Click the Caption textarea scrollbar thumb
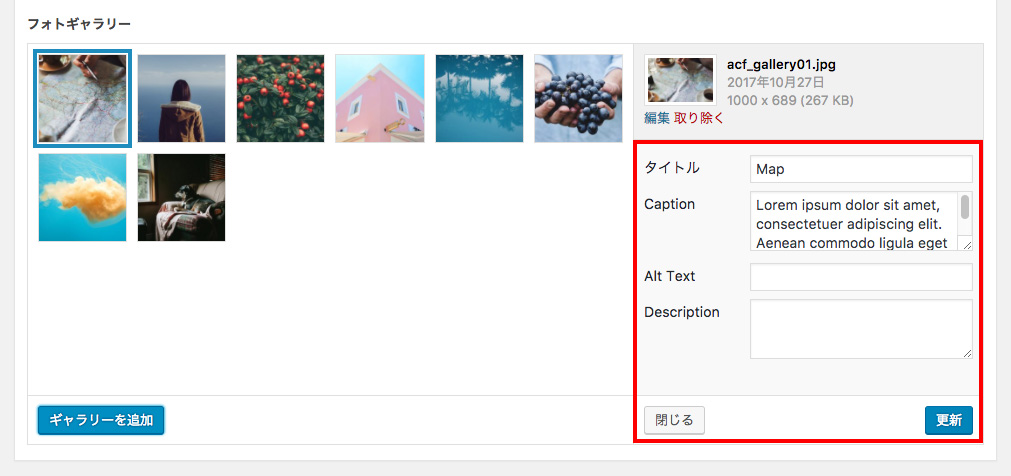This screenshot has height=476, width=1011. 965,207
